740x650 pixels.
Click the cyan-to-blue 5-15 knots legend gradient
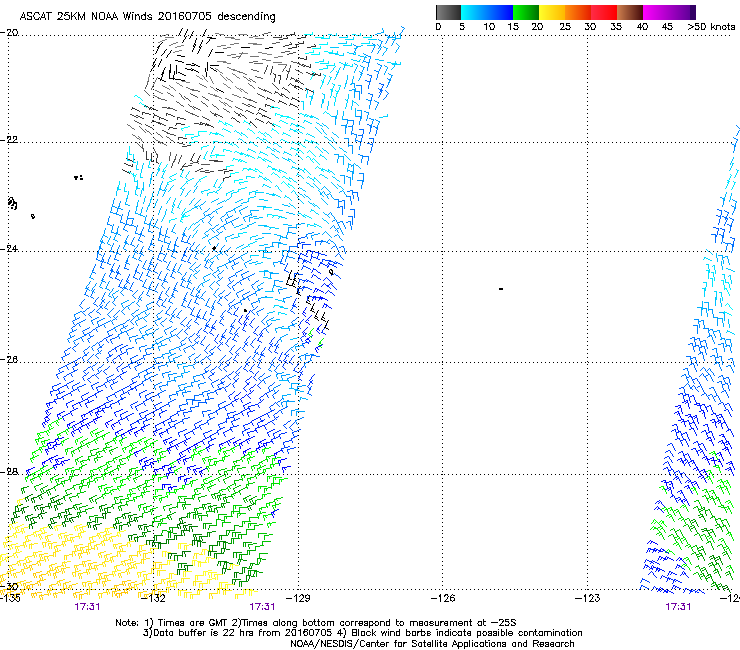coord(487,12)
